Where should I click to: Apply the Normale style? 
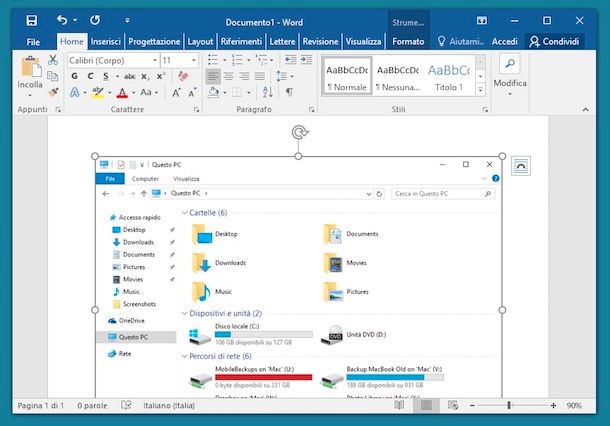coord(347,76)
